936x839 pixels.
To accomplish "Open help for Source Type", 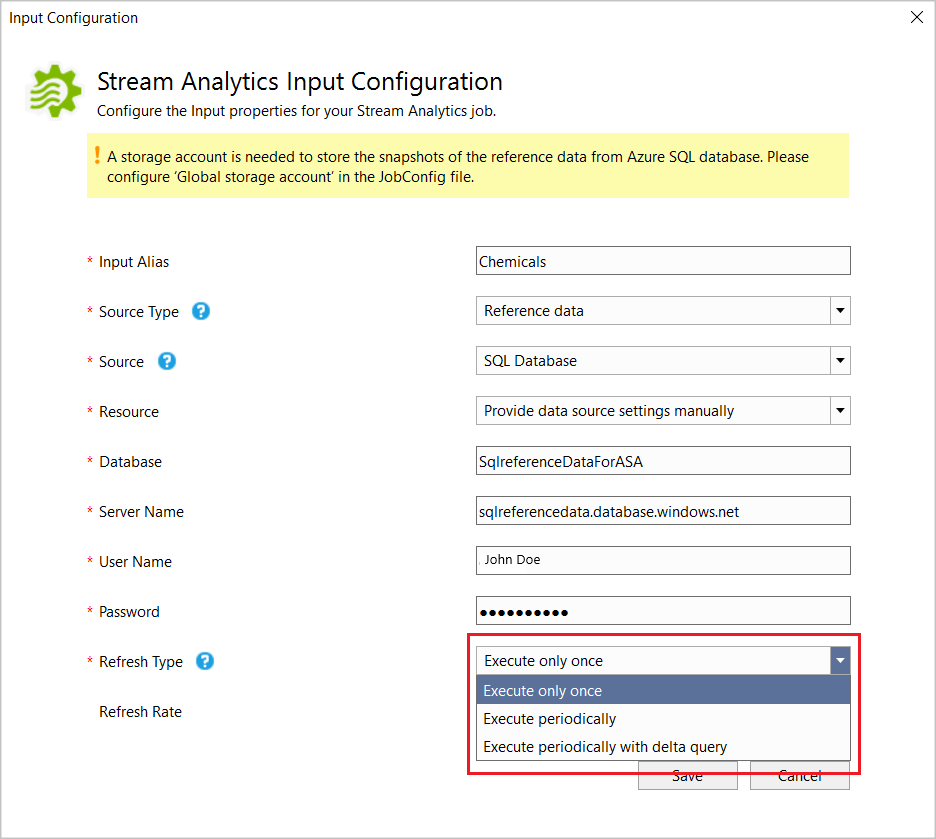I will (200, 311).
